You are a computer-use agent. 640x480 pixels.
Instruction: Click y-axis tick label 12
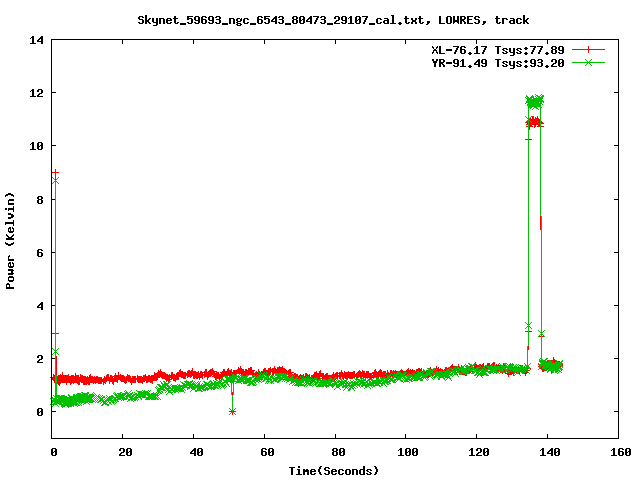tap(36, 93)
